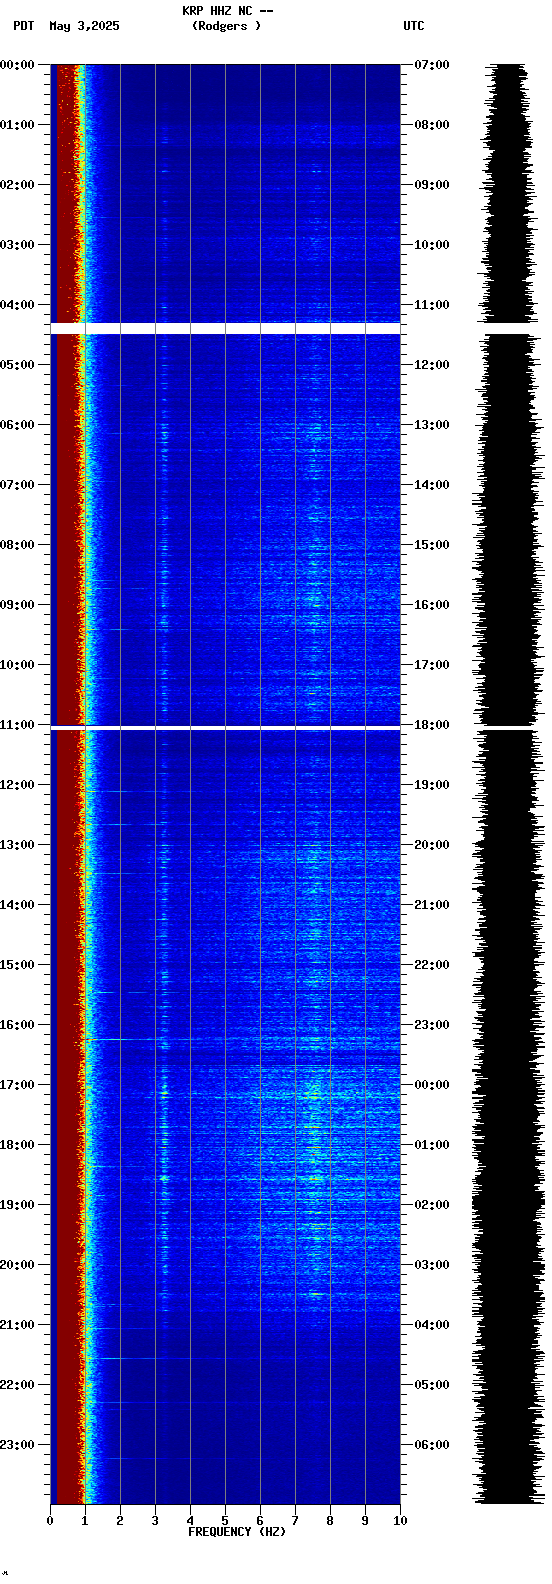Viewport: 552px width, 1584px height.
Task: Click the frequency axis tick labeled 2
Action: click(120, 1521)
